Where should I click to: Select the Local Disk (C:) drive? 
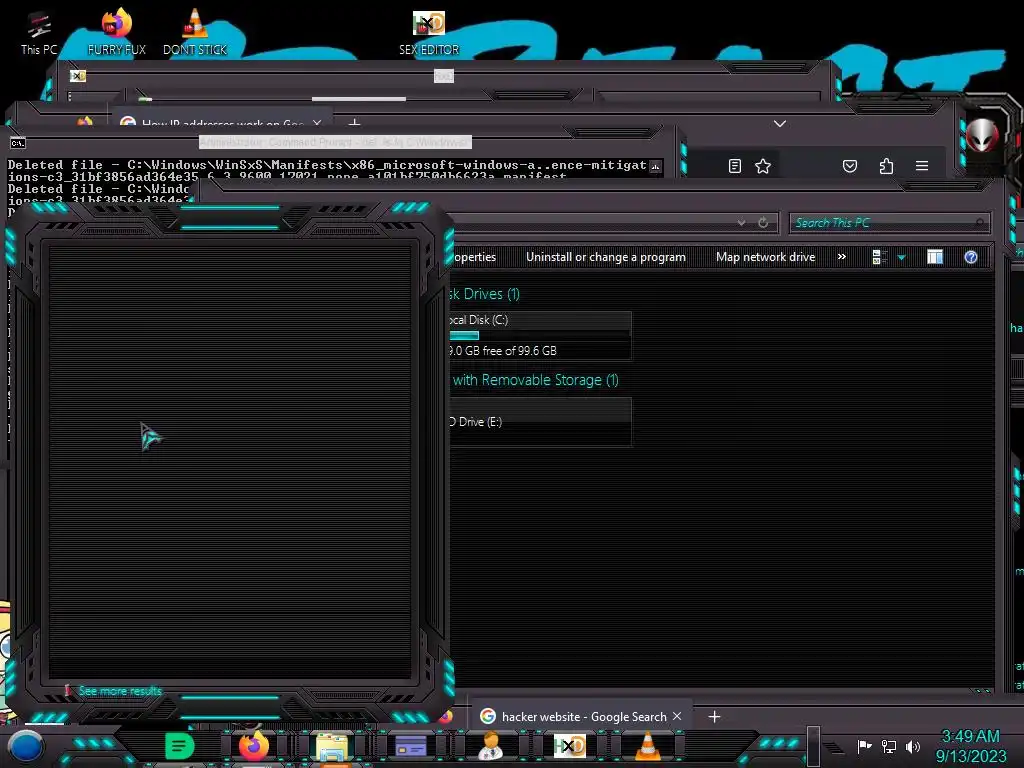[x=540, y=335]
